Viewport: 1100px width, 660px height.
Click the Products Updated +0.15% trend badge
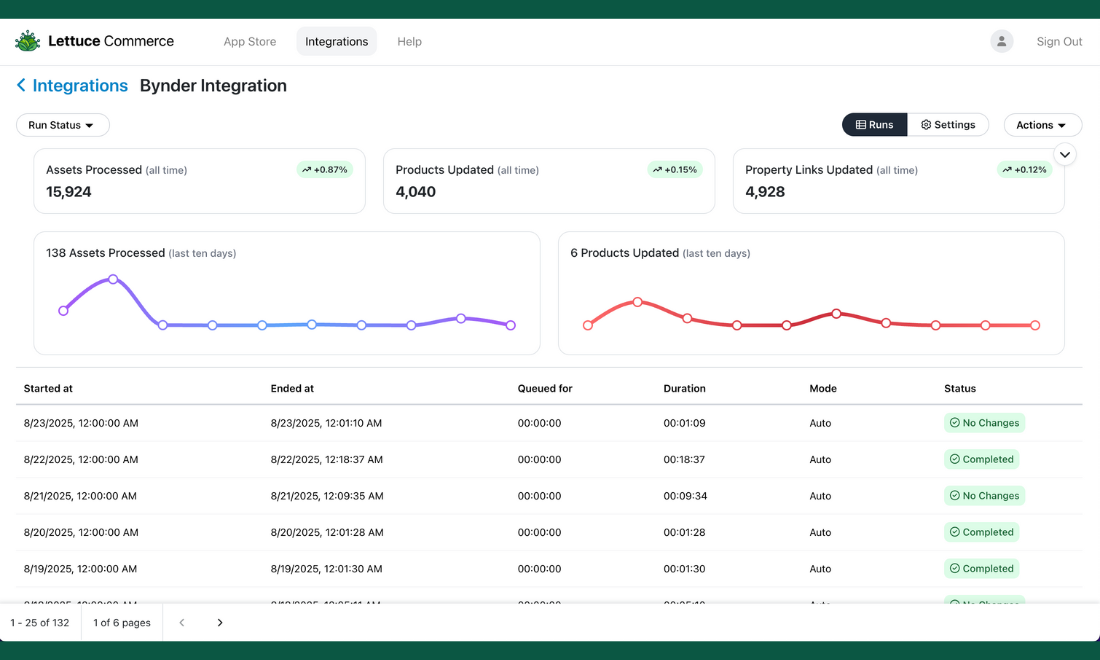(x=674, y=170)
